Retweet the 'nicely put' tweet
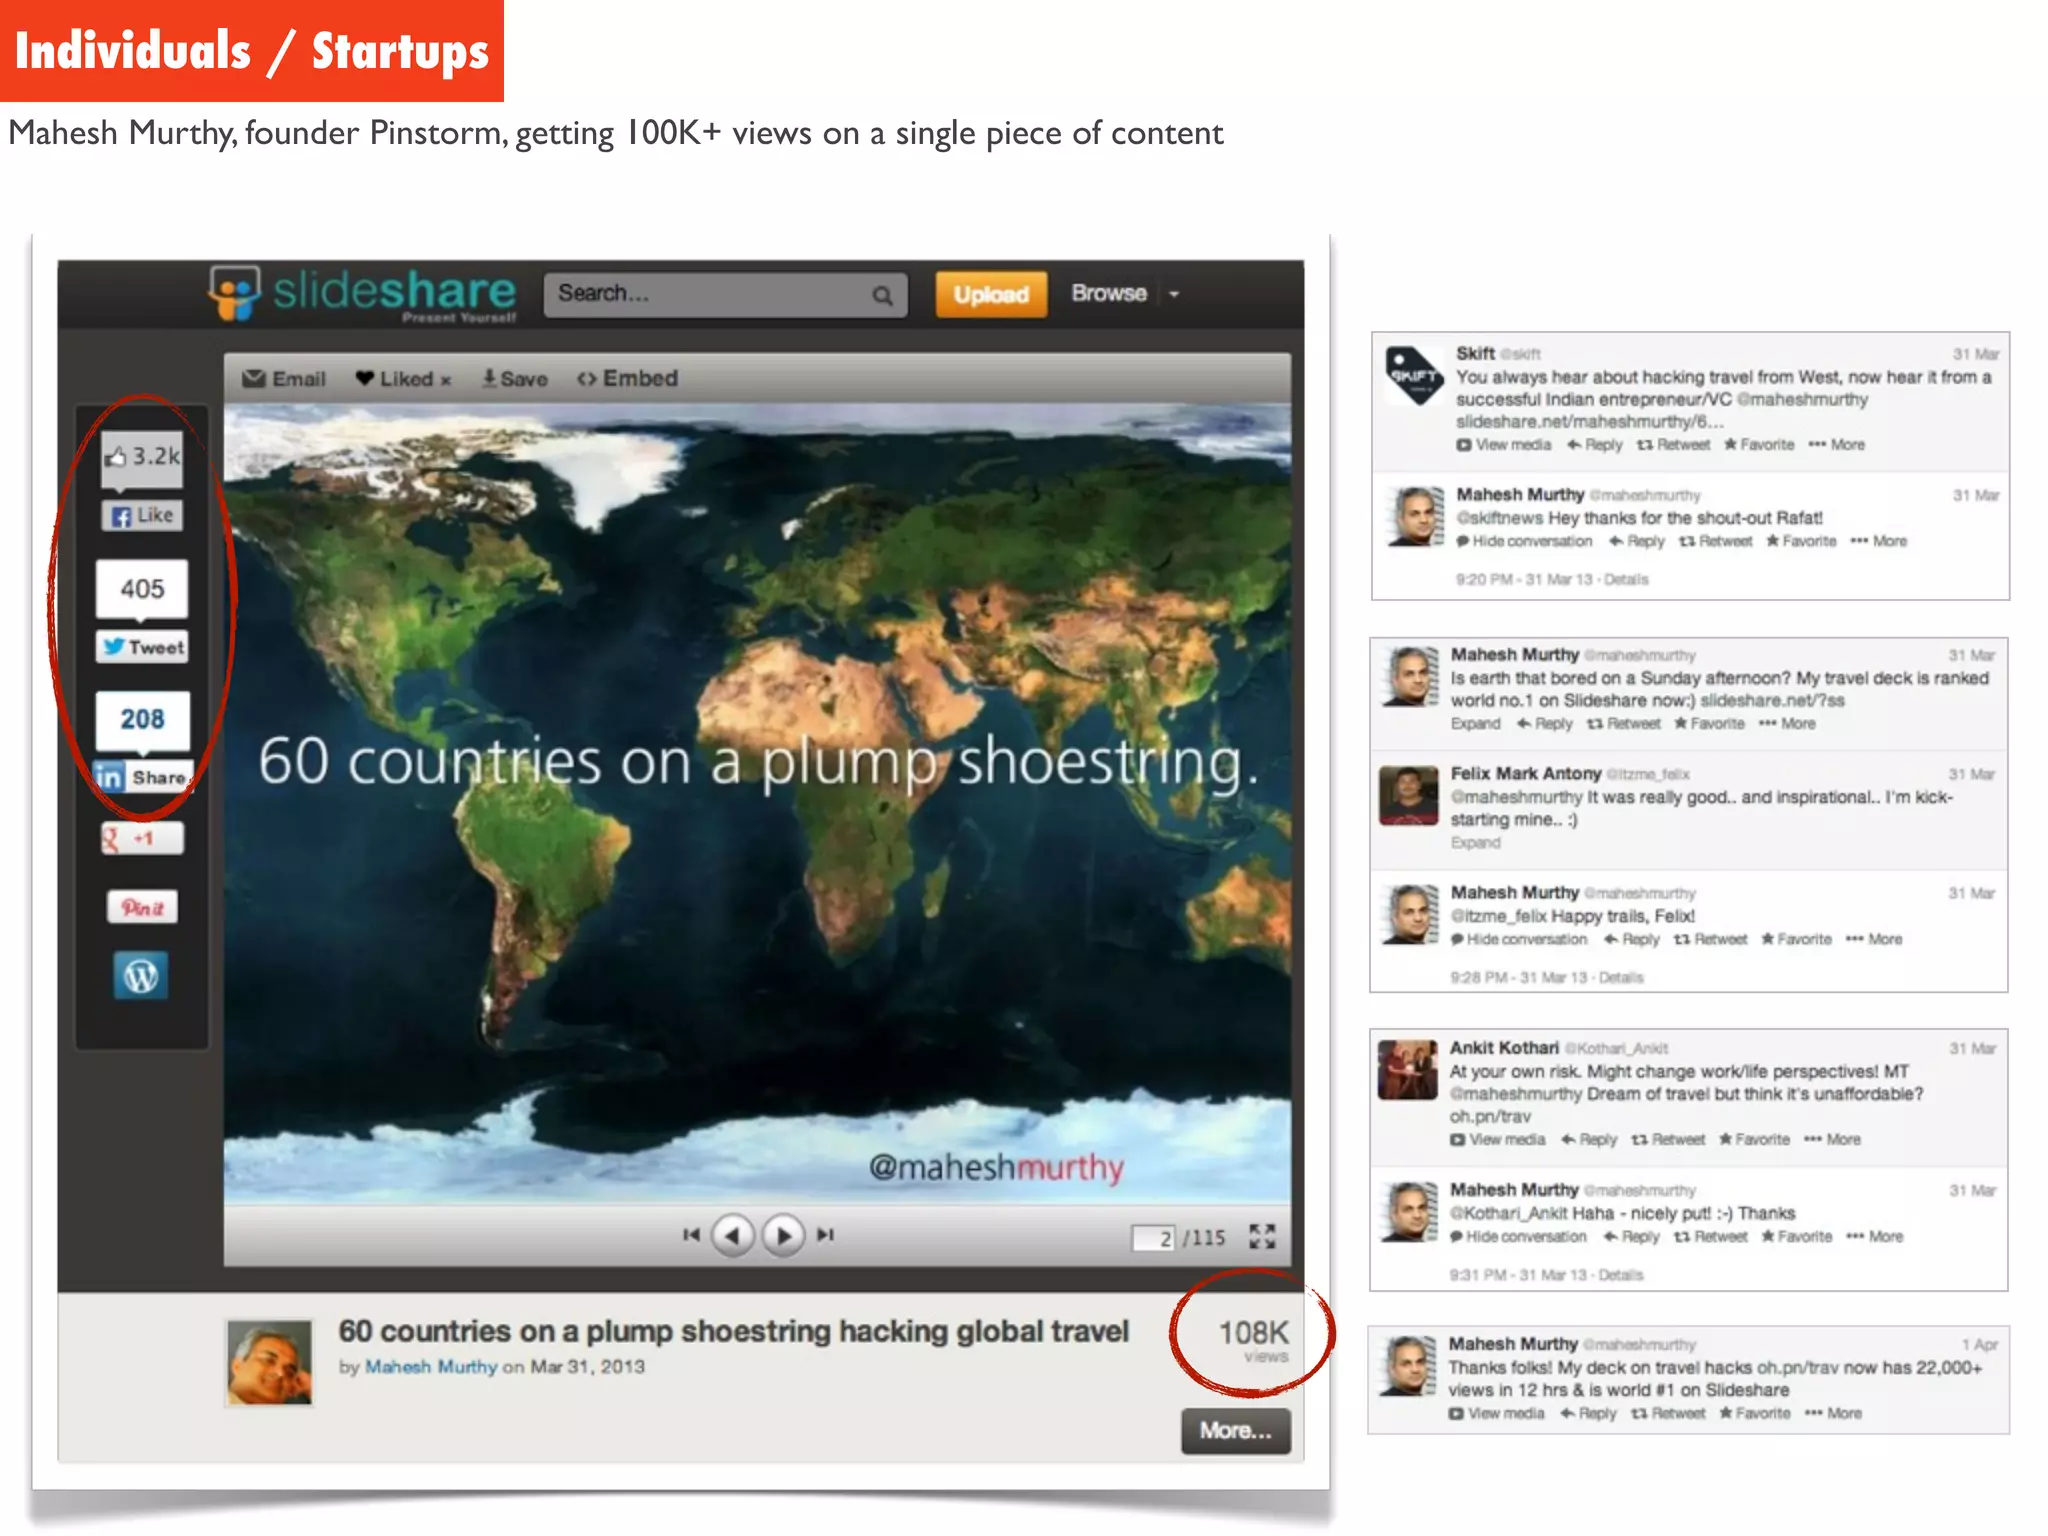Screen dimensions: 2048x1536 pos(1711,1237)
